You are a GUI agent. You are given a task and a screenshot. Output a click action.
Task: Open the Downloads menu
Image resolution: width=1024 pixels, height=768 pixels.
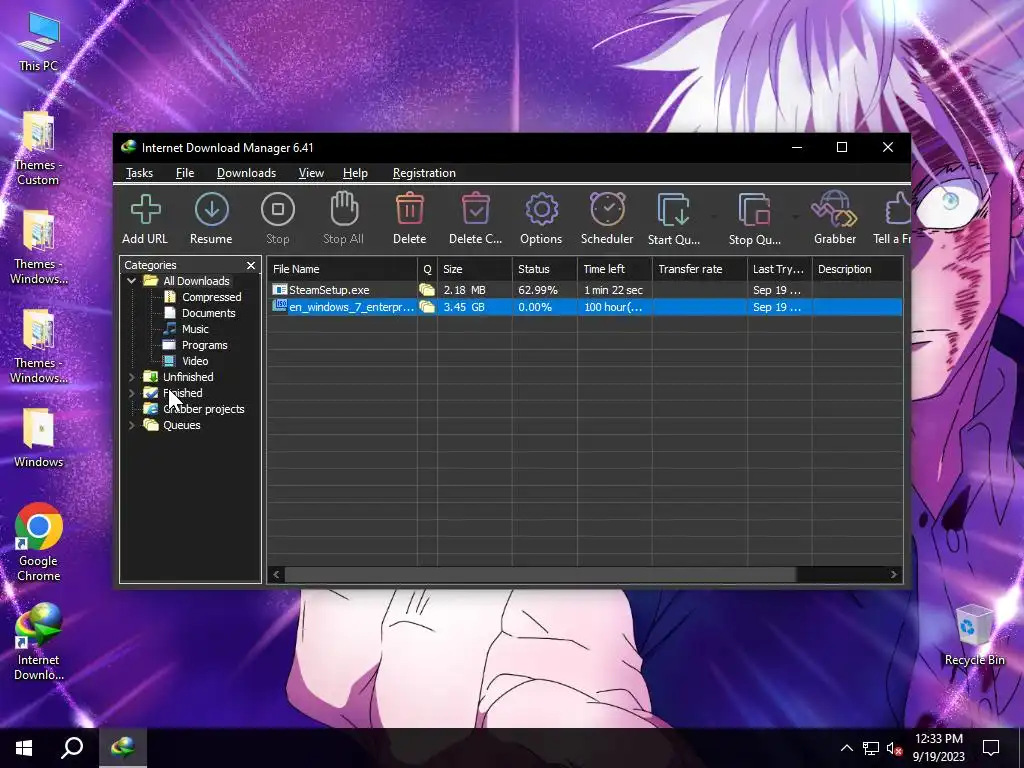coord(246,173)
